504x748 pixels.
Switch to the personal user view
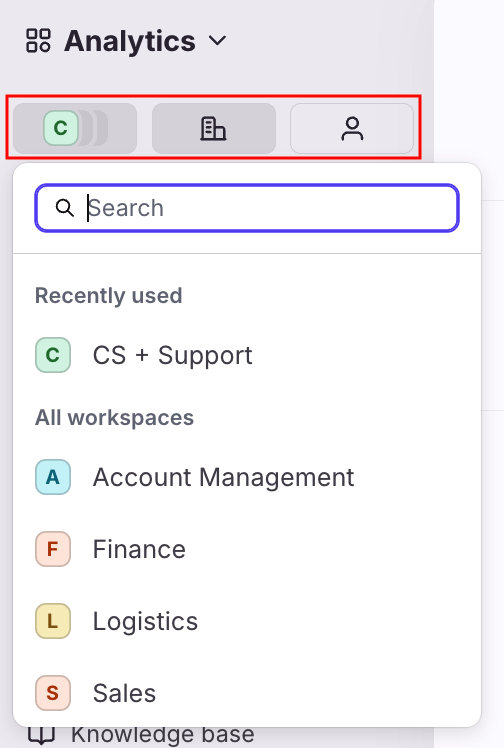click(352, 128)
